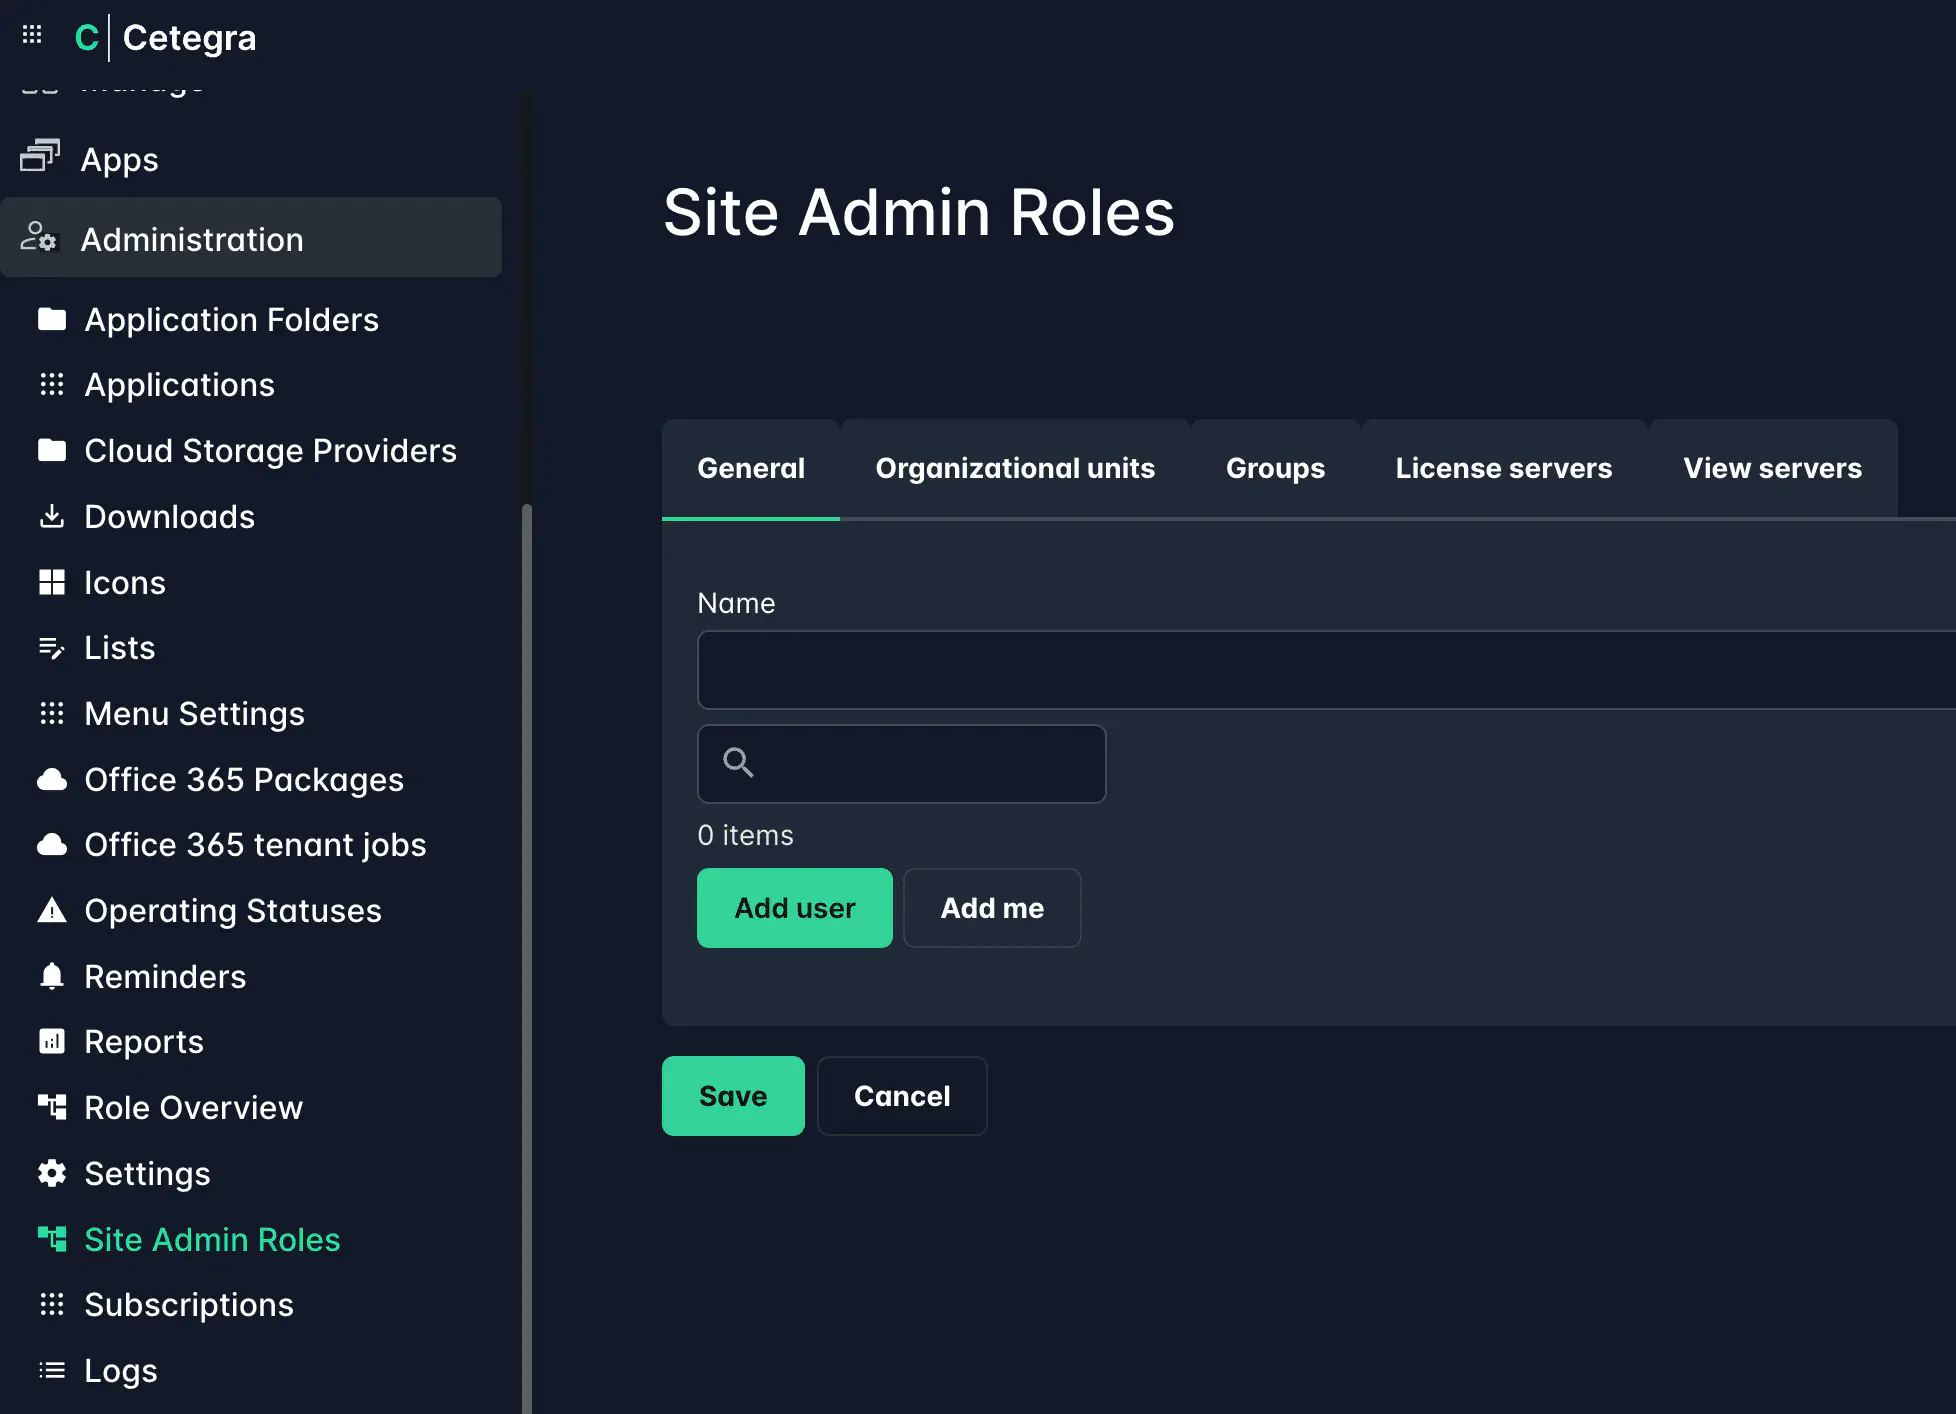Click the Reports chart icon

[x=52, y=1042]
